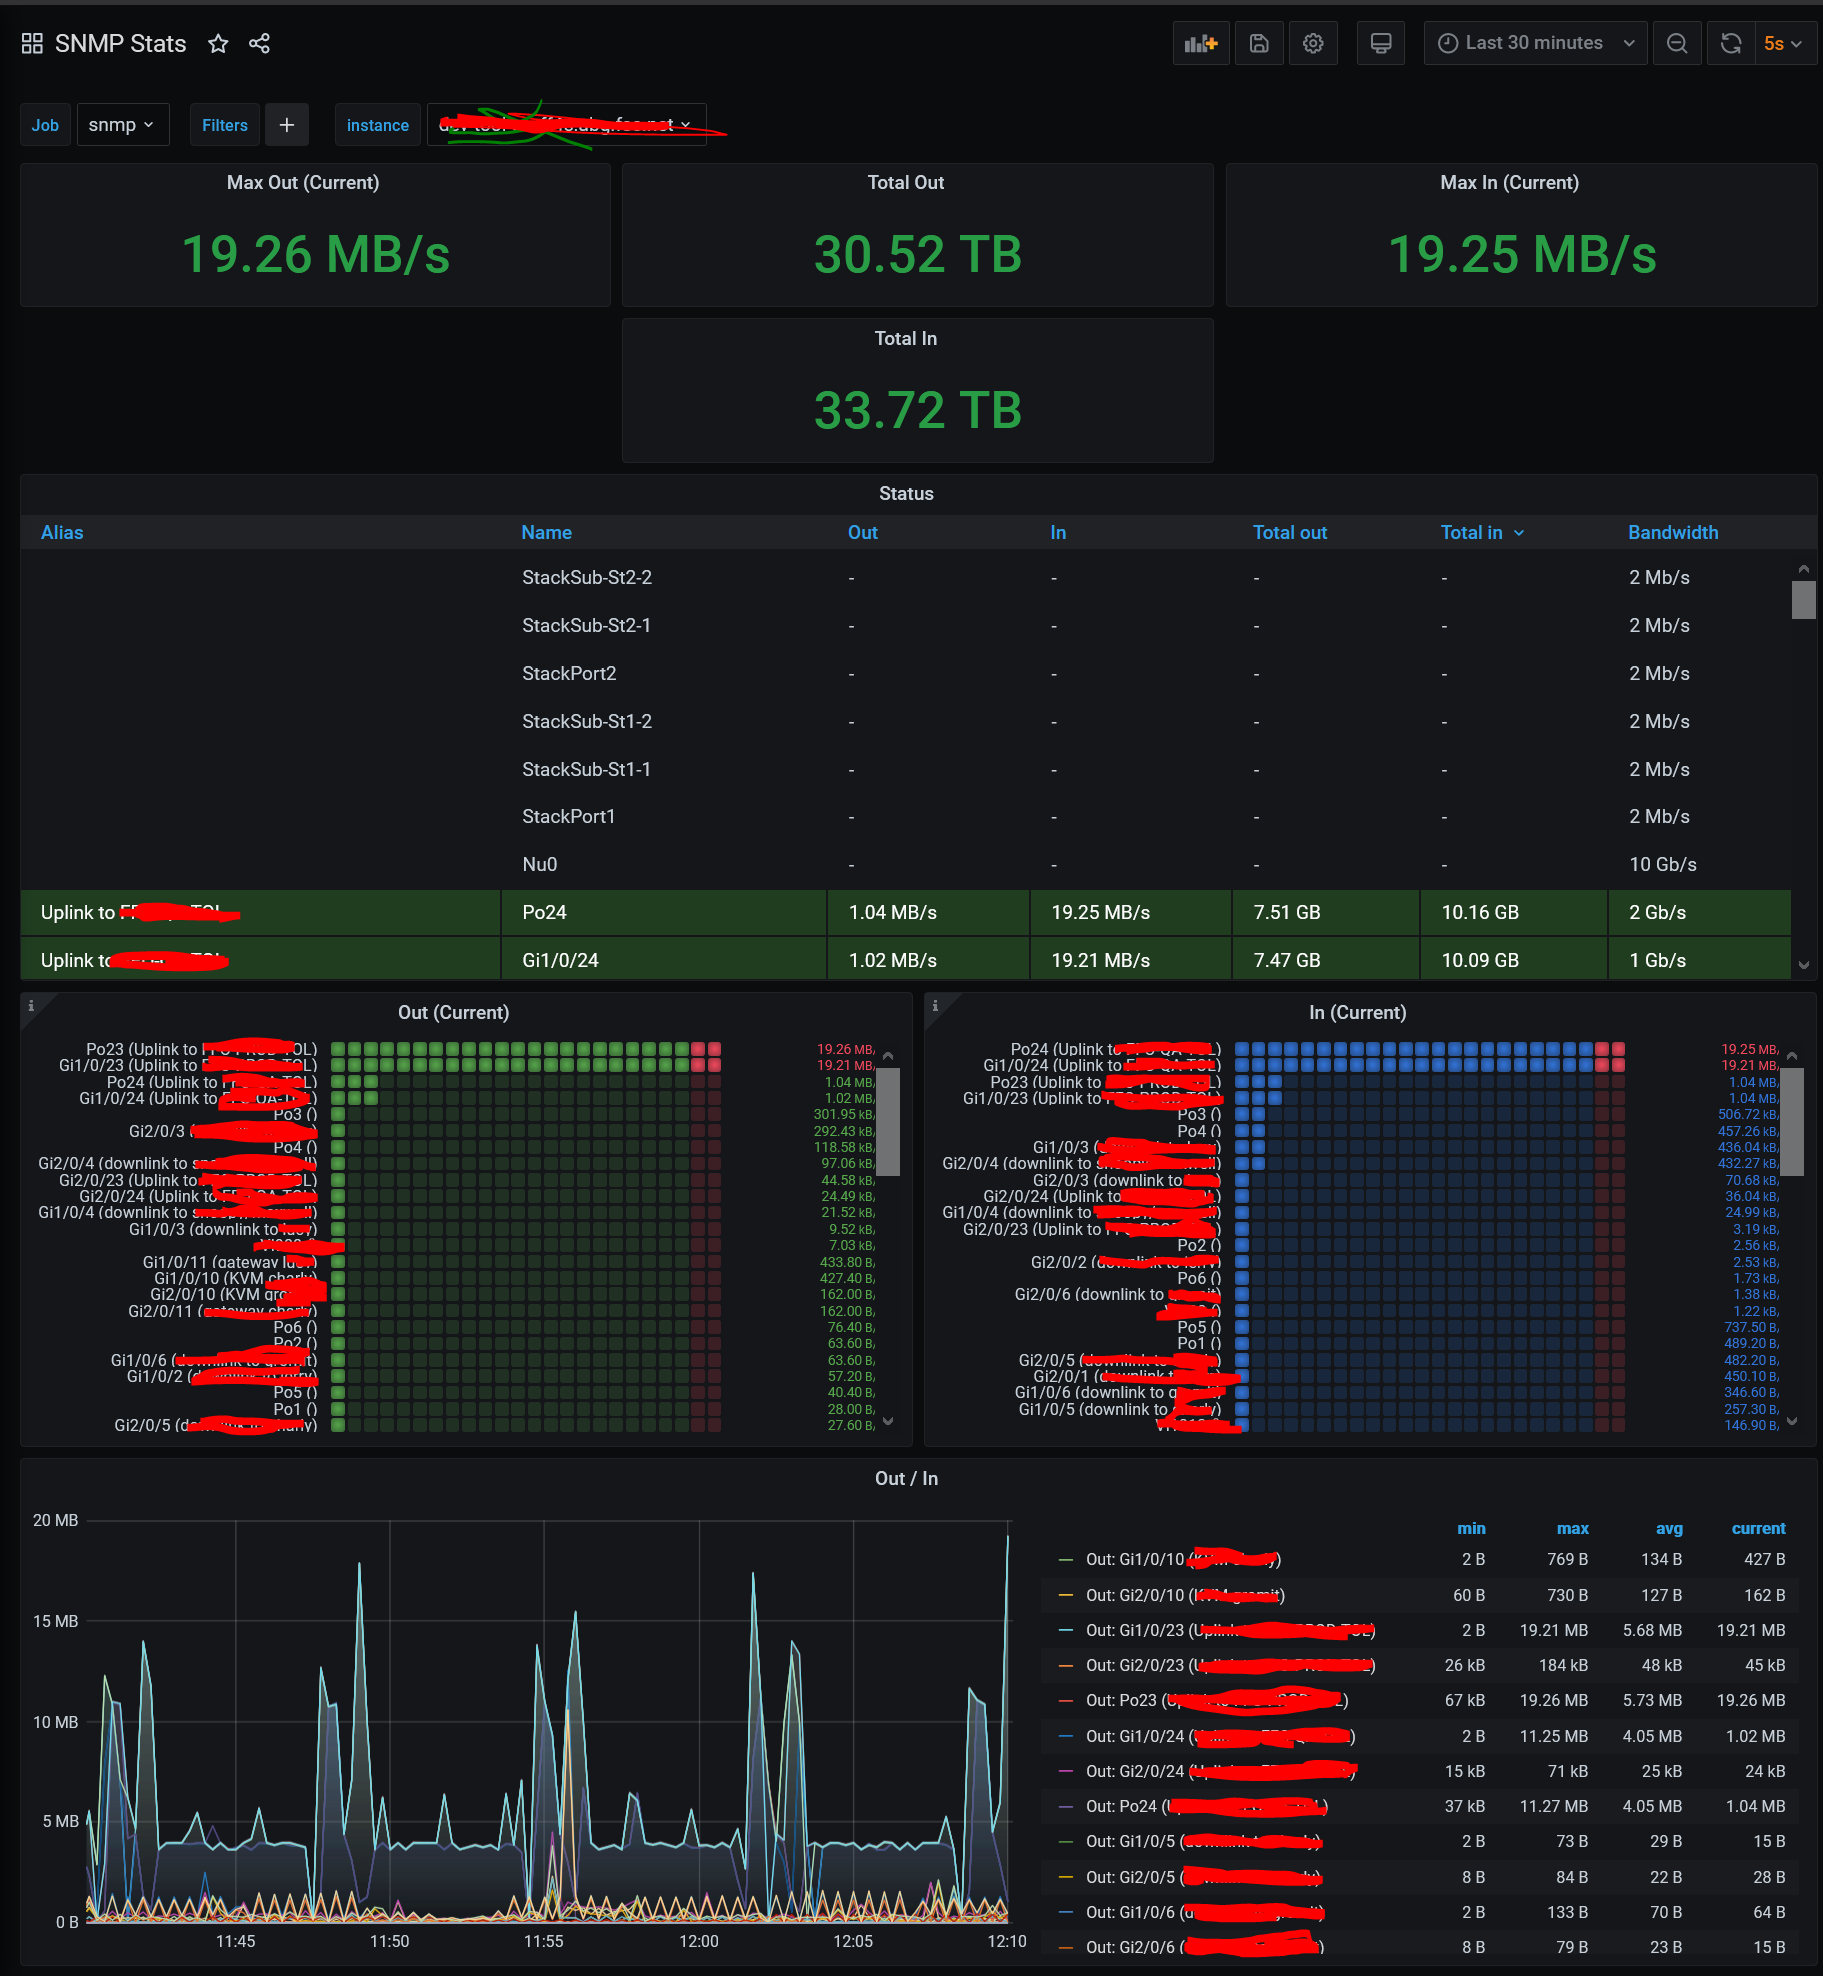1823x1976 pixels.
Task: Add a new filter with the plus button
Action: tap(287, 124)
